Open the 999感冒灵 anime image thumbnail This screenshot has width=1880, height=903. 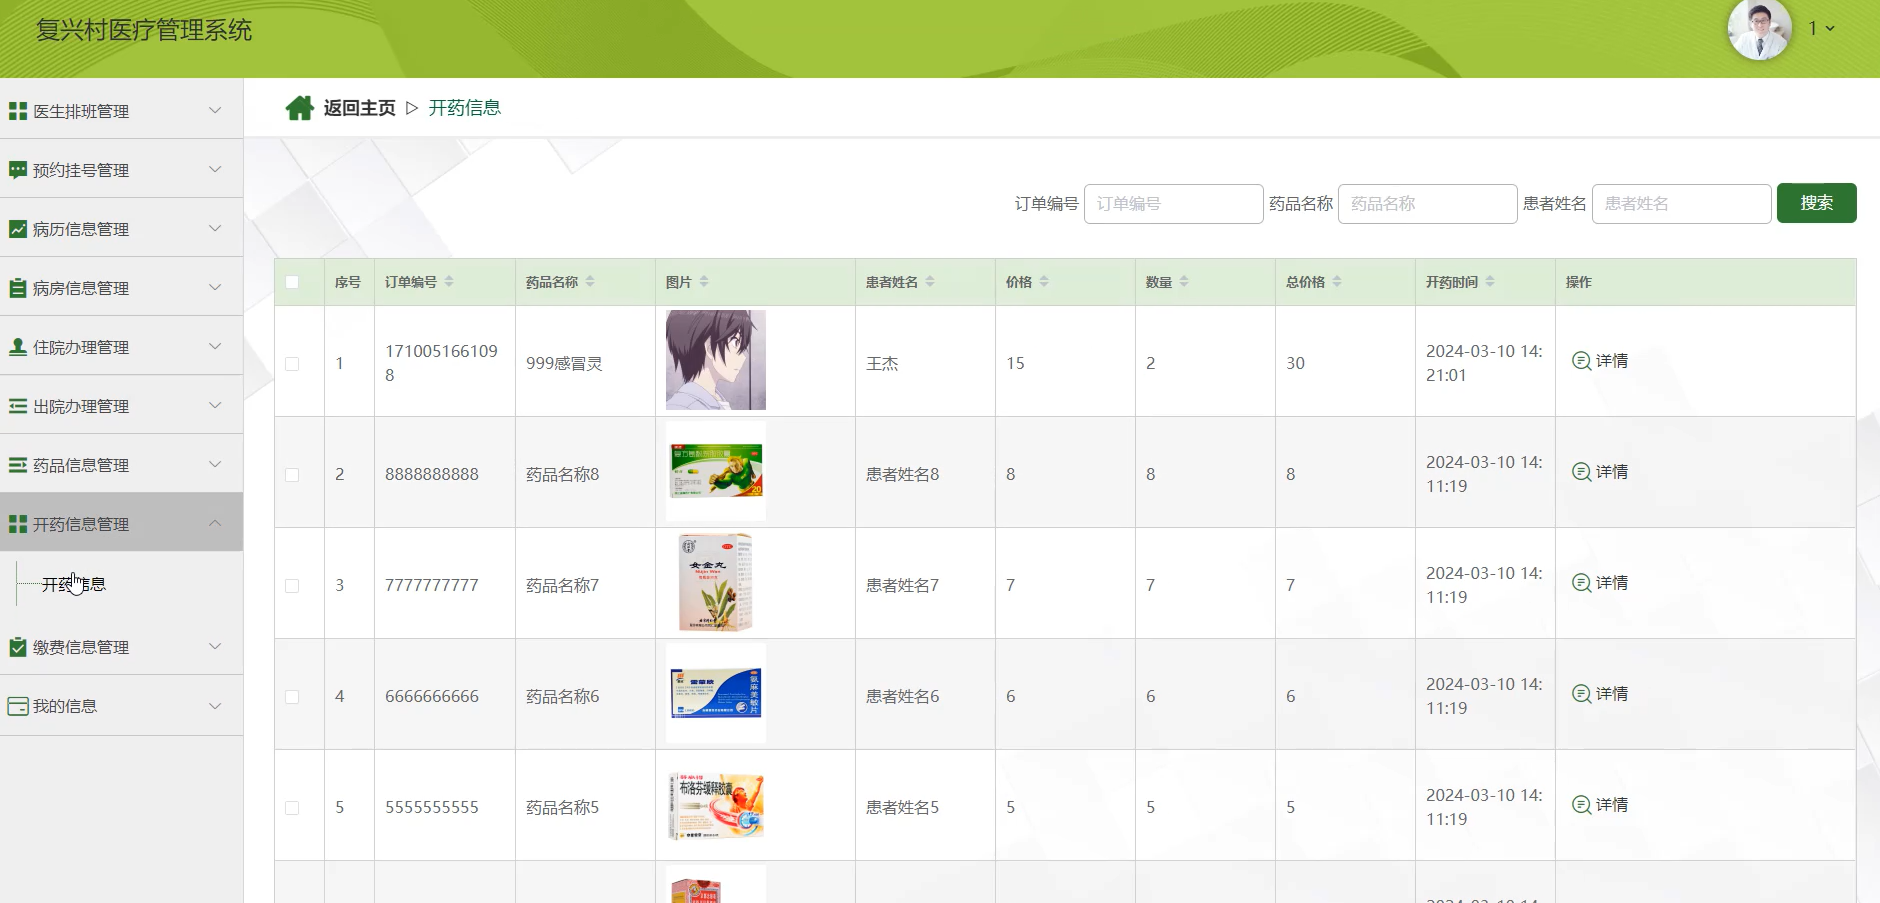[x=716, y=360]
